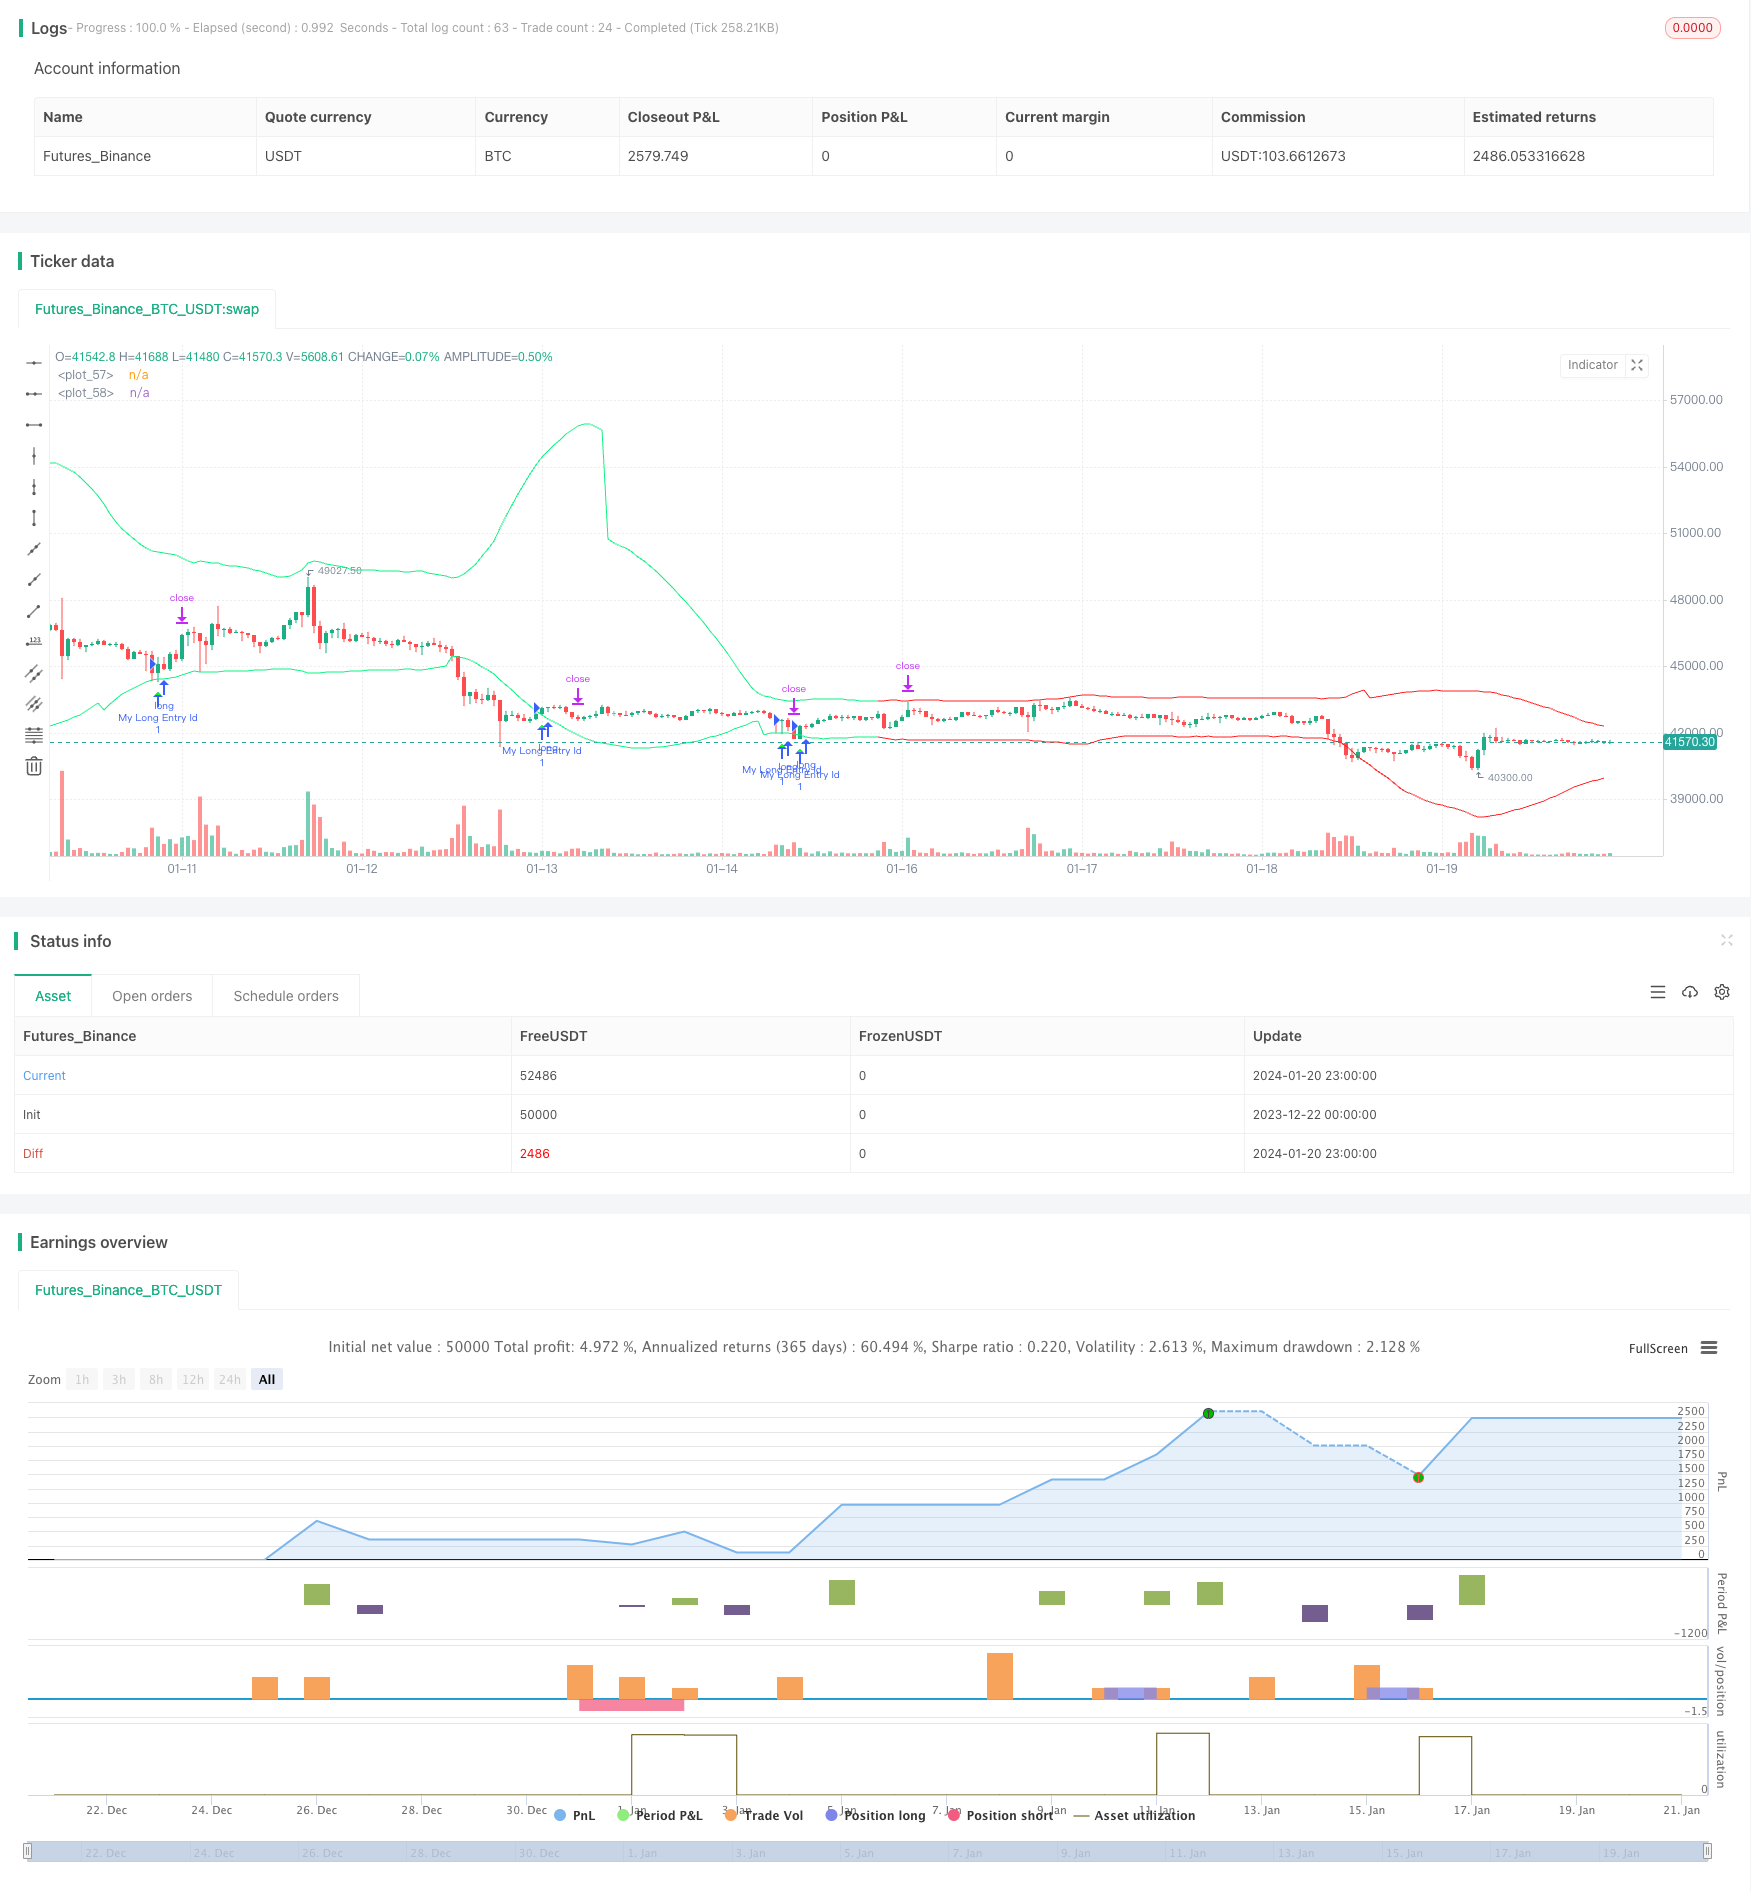
Task: Click the Current row link
Action: click(44, 1076)
